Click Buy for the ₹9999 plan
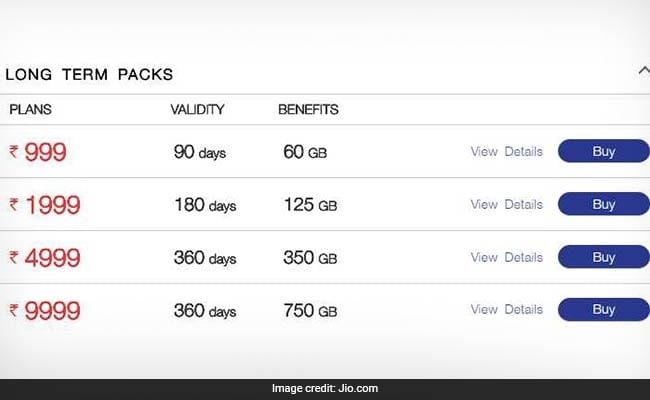 click(x=603, y=309)
